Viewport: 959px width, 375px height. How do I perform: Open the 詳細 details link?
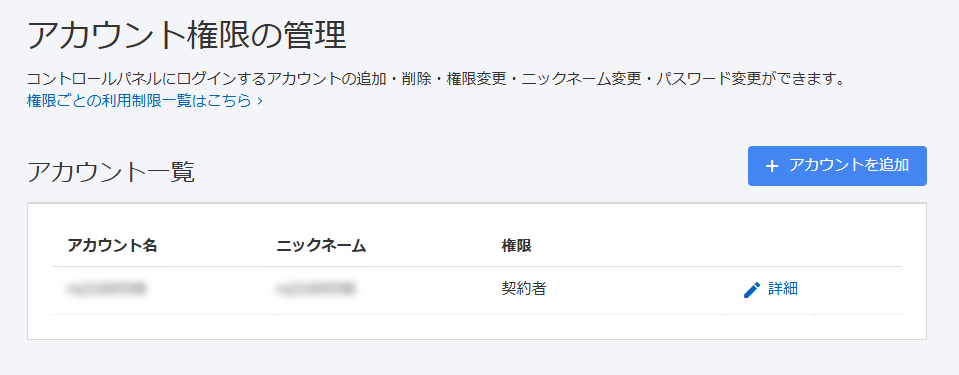click(783, 289)
